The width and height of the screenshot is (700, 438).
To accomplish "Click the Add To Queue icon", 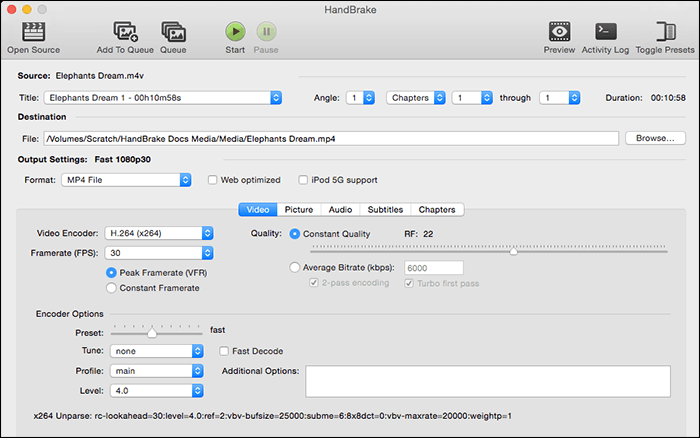I will pos(125,31).
